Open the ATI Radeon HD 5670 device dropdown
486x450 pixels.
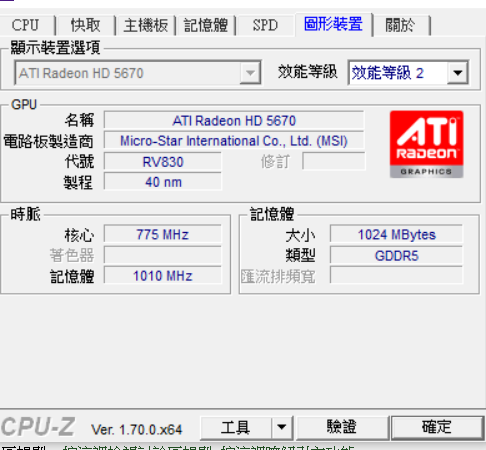click(x=138, y=73)
